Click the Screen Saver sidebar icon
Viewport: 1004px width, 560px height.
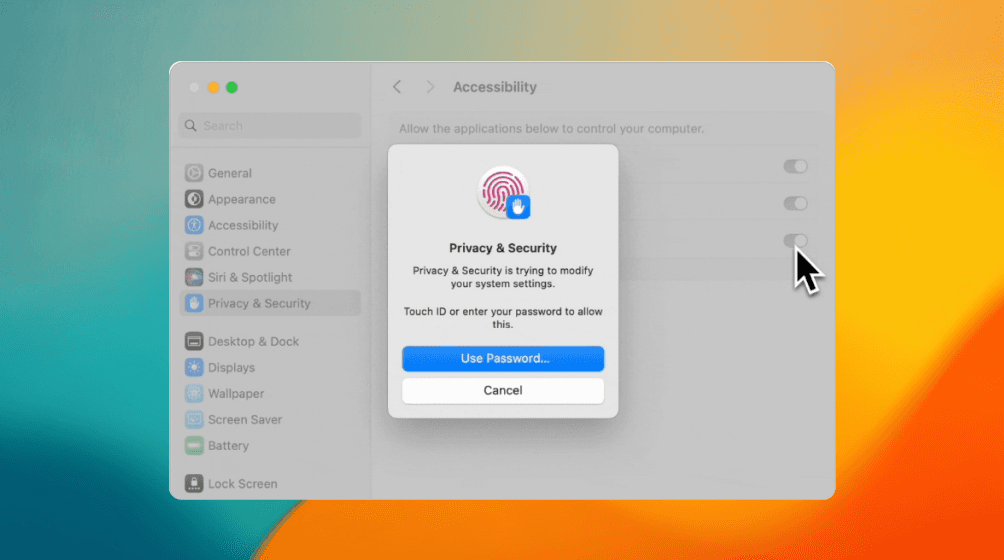point(194,420)
